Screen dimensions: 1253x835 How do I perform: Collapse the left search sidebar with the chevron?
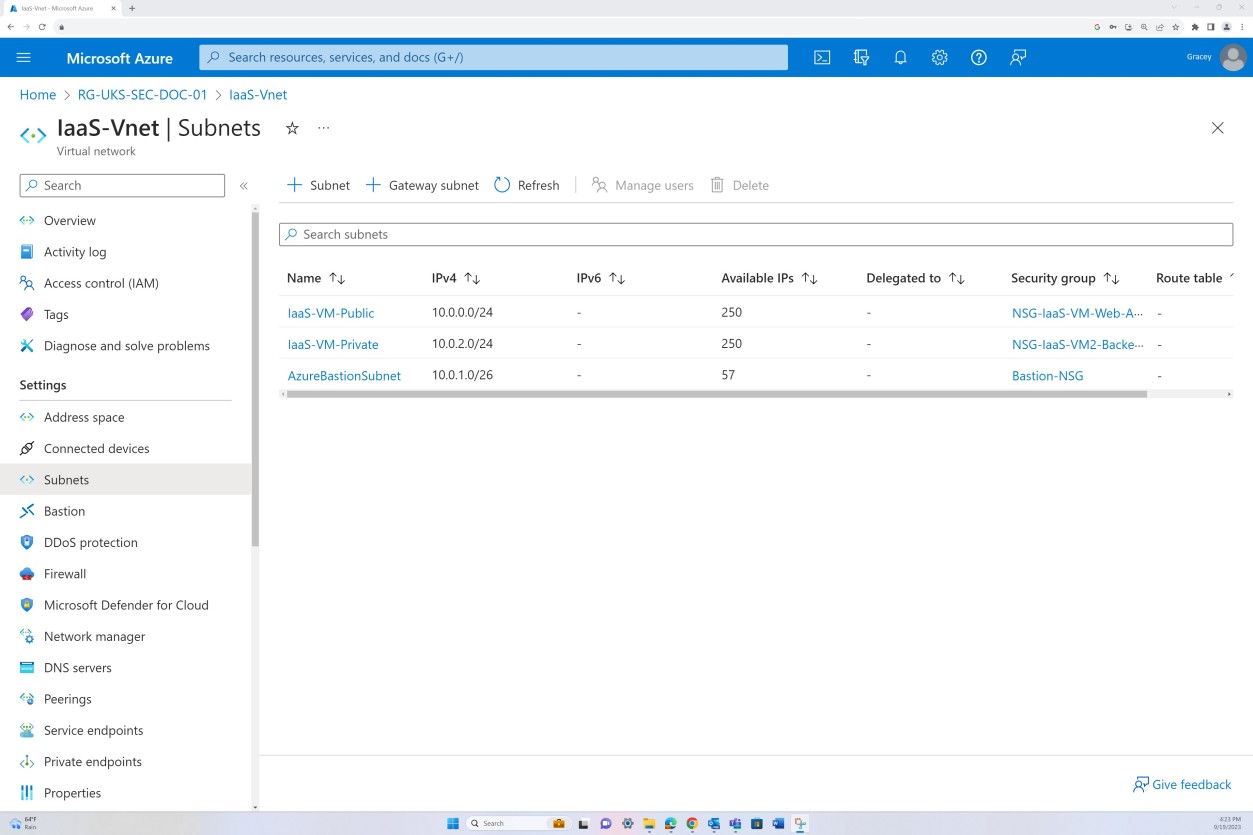pos(243,185)
